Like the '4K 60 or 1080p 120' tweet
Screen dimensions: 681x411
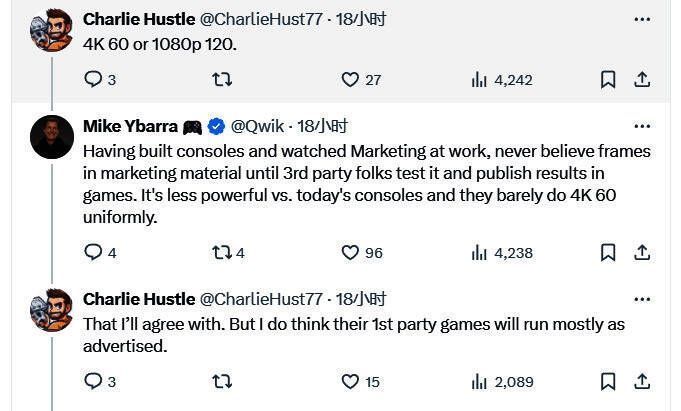coord(350,79)
